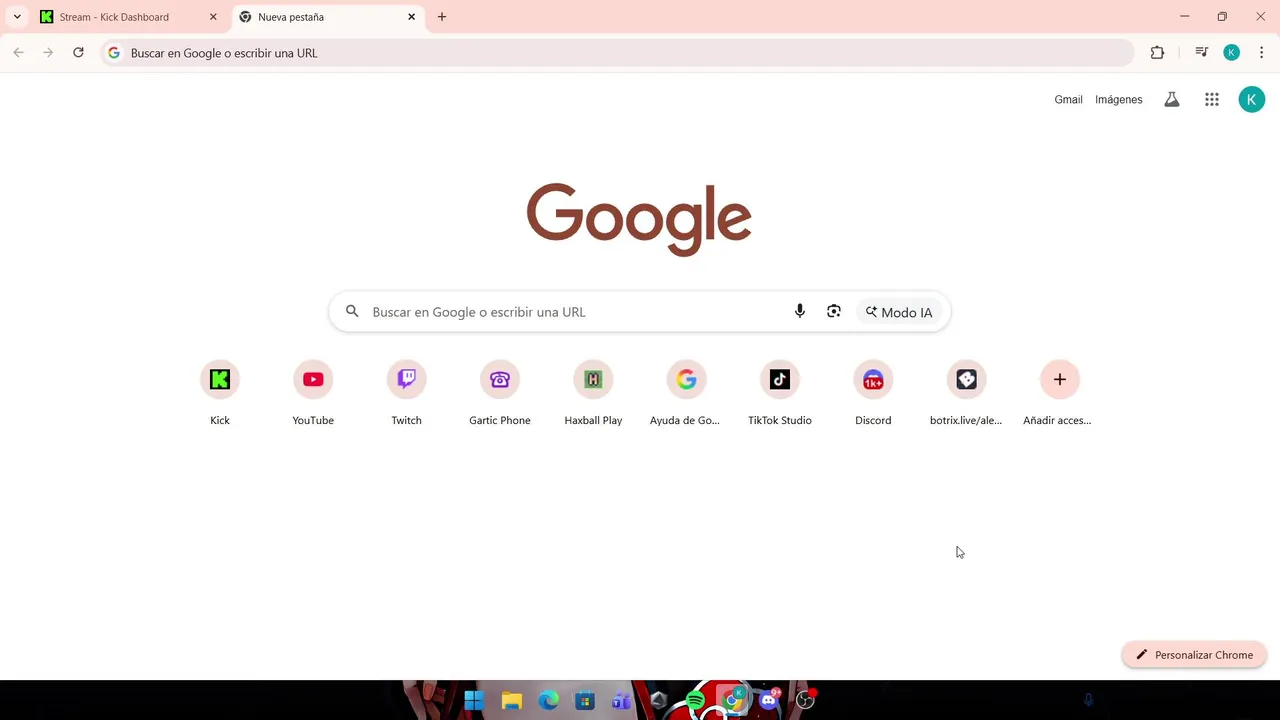Open the Google apps grid

(1212, 99)
